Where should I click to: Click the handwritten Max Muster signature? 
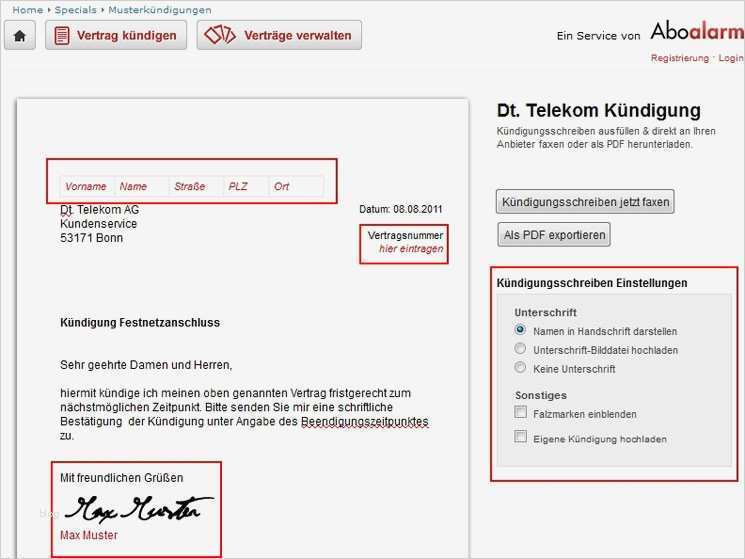139,508
